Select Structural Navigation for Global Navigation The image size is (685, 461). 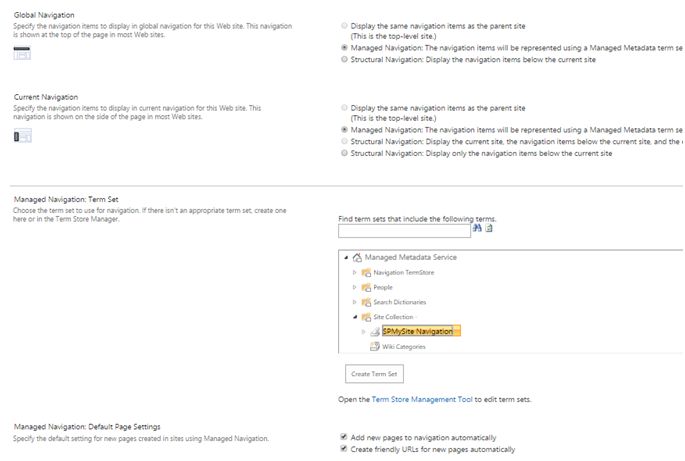(x=345, y=60)
